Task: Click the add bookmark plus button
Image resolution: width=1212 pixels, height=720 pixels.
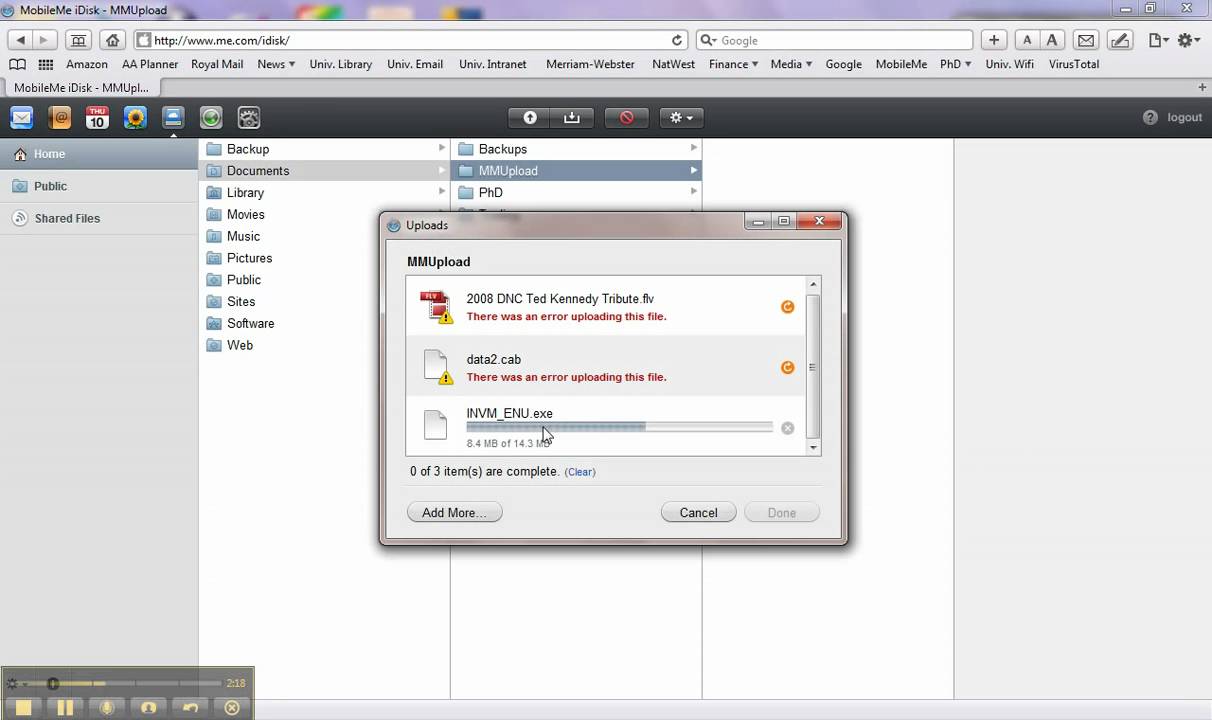Action: (x=994, y=40)
